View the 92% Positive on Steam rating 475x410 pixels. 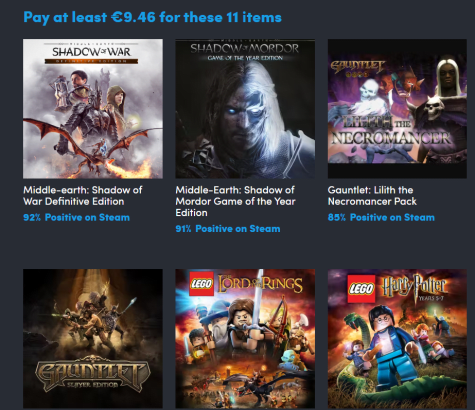tap(76, 218)
